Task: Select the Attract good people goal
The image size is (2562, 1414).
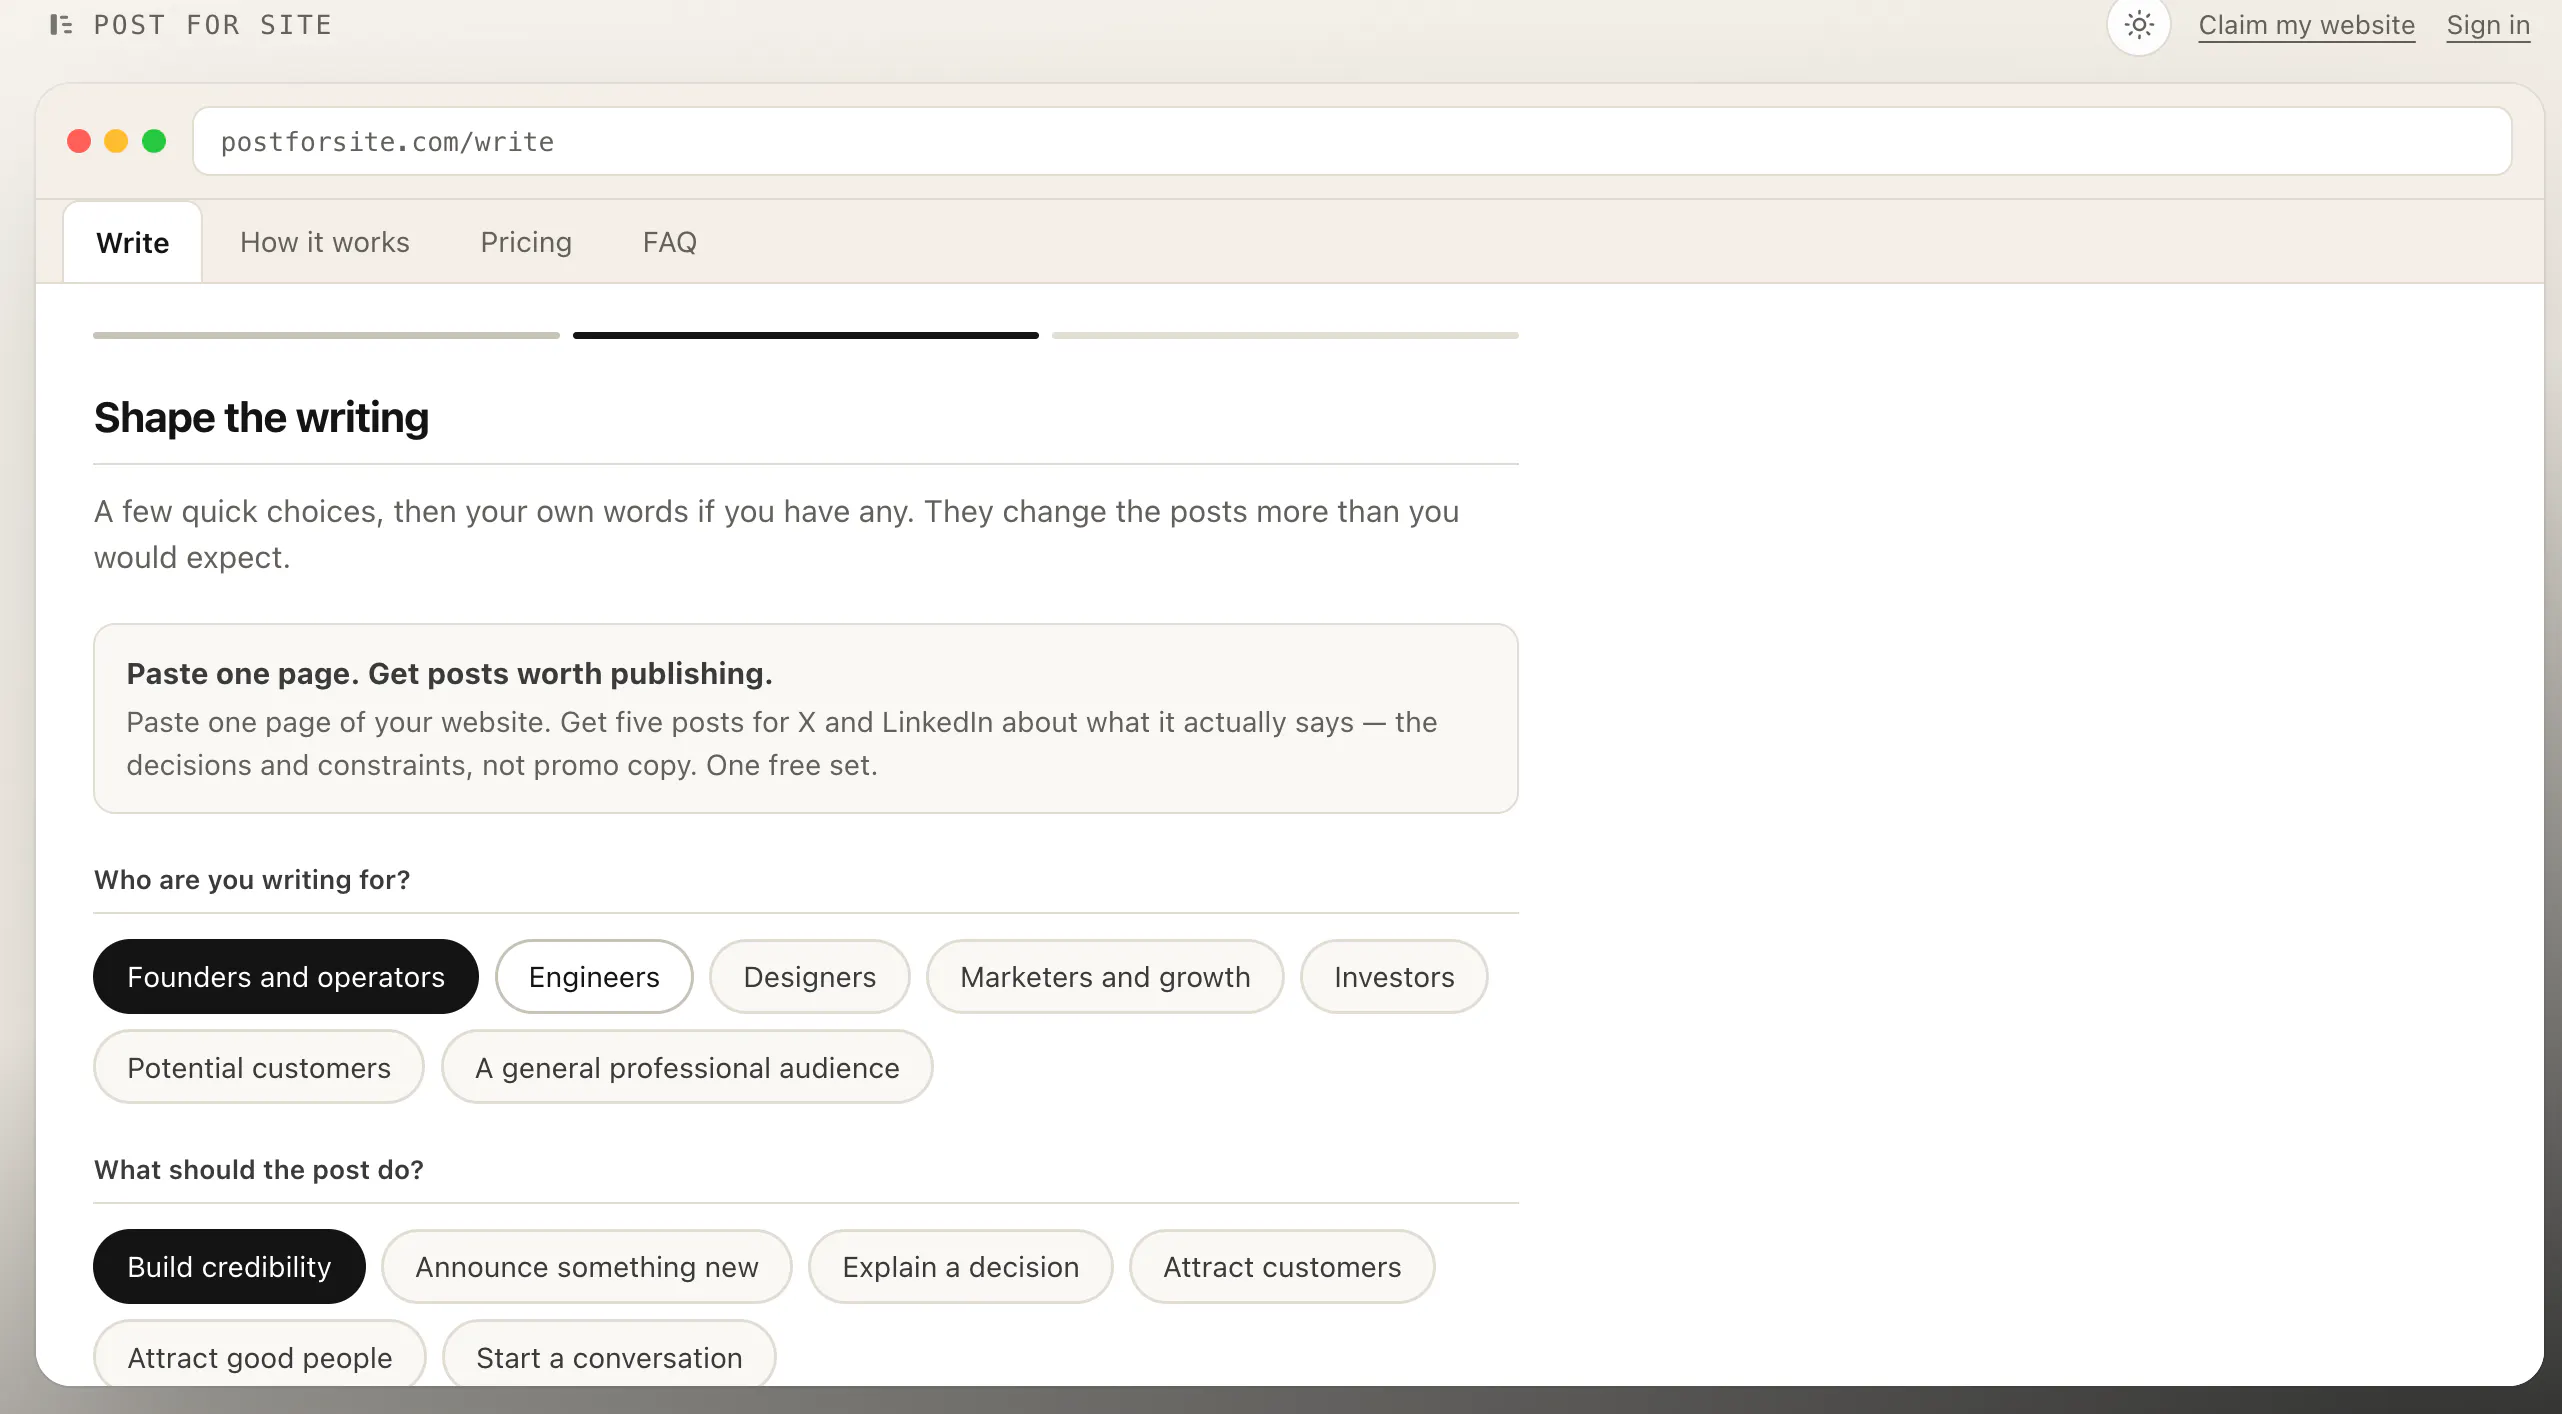Action: pos(260,1355)
